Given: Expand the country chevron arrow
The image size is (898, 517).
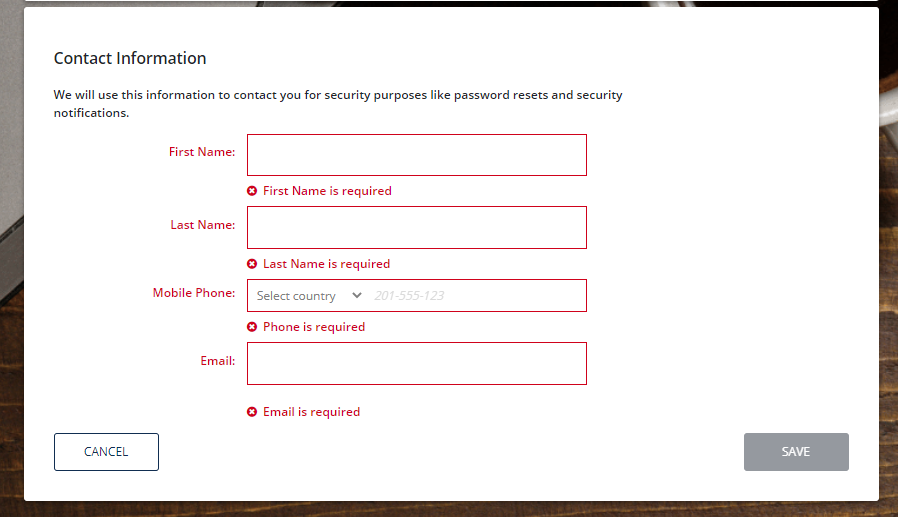Looking at the screenshot, I should coord(357,295).
